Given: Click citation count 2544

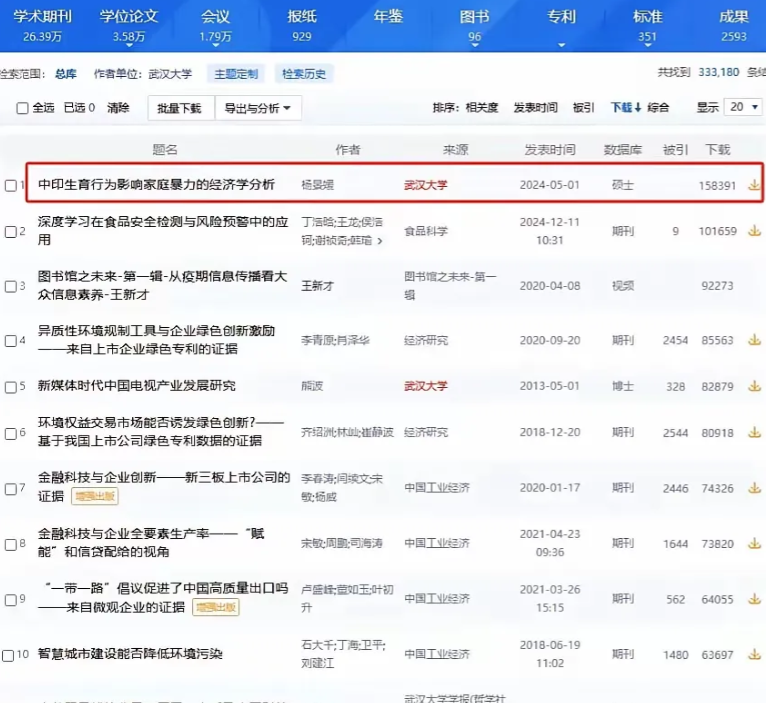Looking at the screenshot, I should [x=675, y=433].
